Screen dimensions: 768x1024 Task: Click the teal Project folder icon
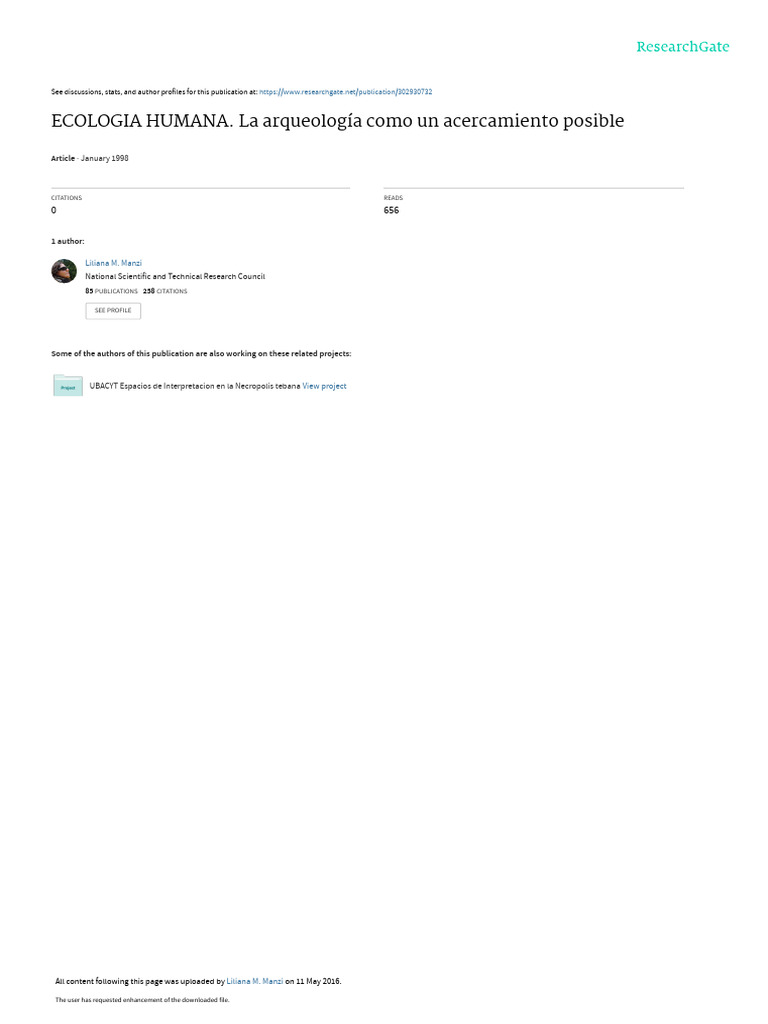[x=68, y=385]
